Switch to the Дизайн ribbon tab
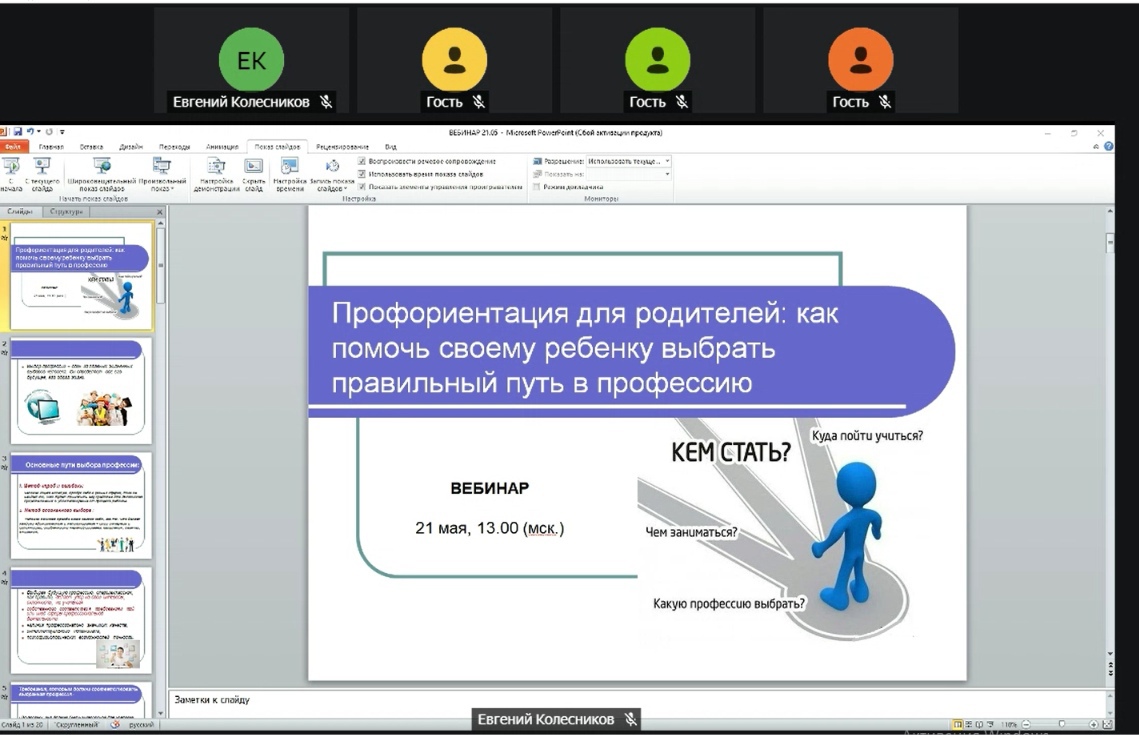1139x735 pixels. click(131, 147)
